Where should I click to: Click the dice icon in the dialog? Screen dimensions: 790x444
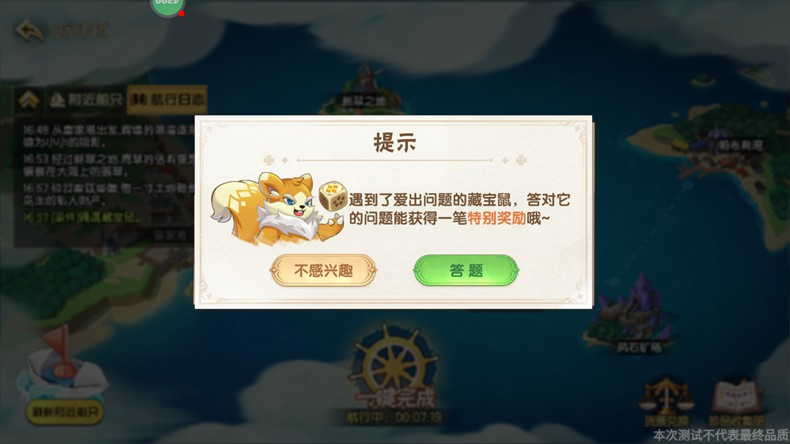[x=333, y=195]
